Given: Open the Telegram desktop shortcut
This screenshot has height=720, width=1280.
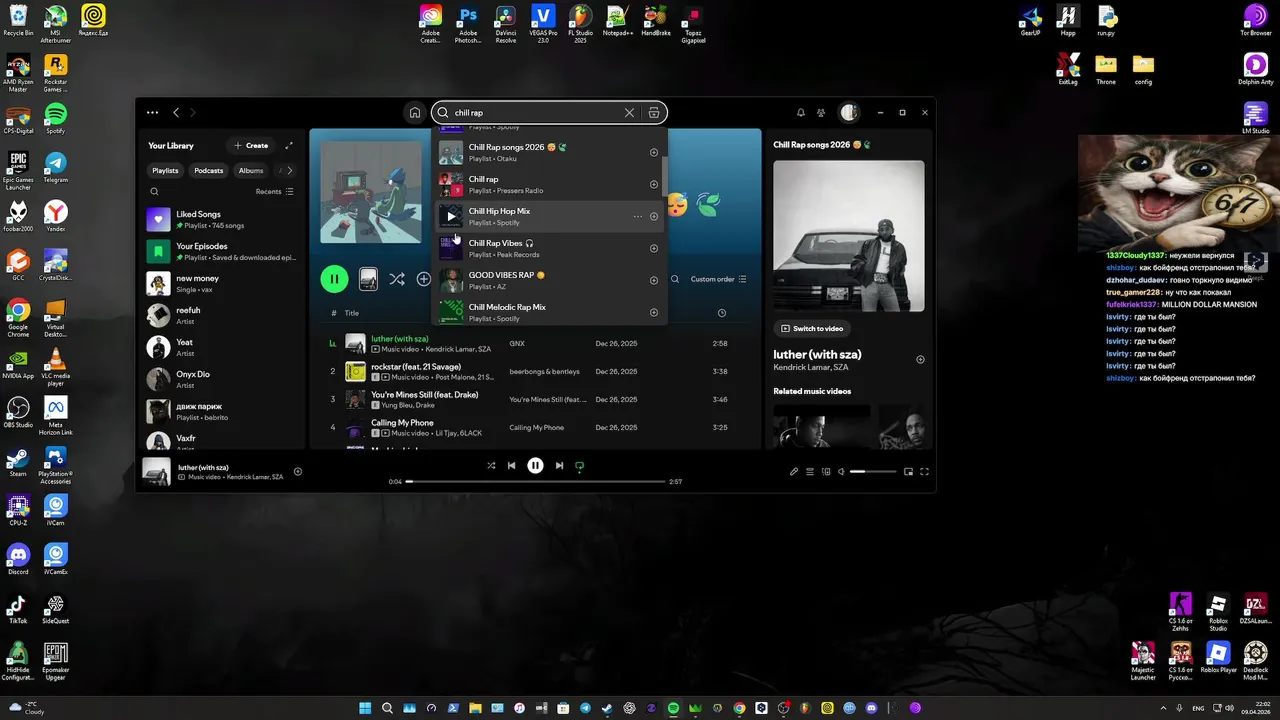Looking at the screenshot, I should point(56,167).
